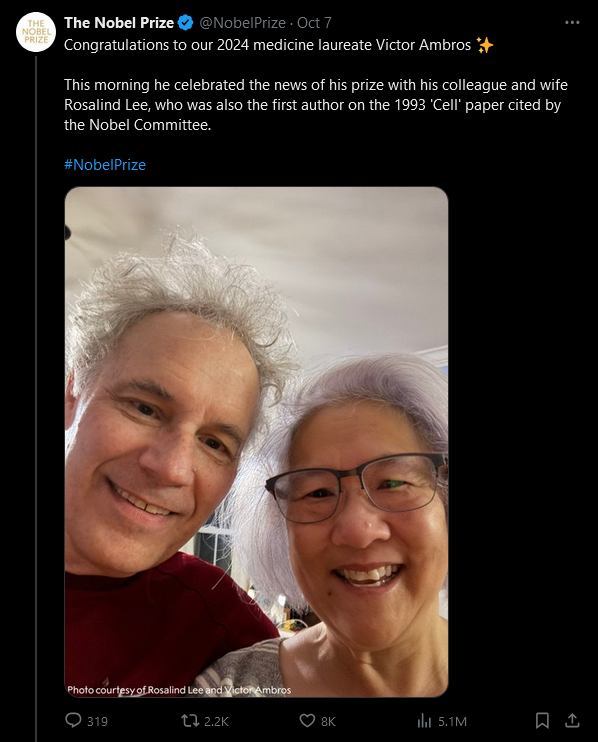
Task: Enlarge the photo of the smiling couple
Action: tap(256, 442)
